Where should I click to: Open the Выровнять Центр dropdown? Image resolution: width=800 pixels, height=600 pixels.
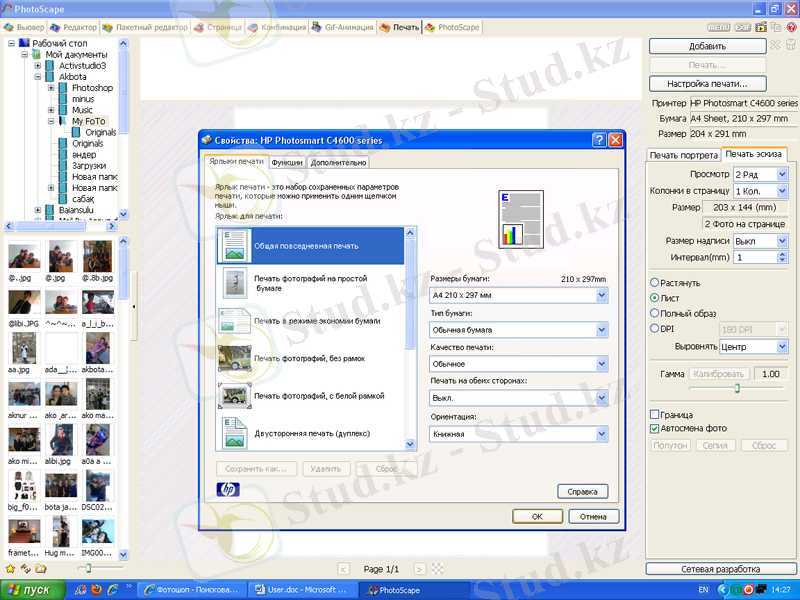754,346
